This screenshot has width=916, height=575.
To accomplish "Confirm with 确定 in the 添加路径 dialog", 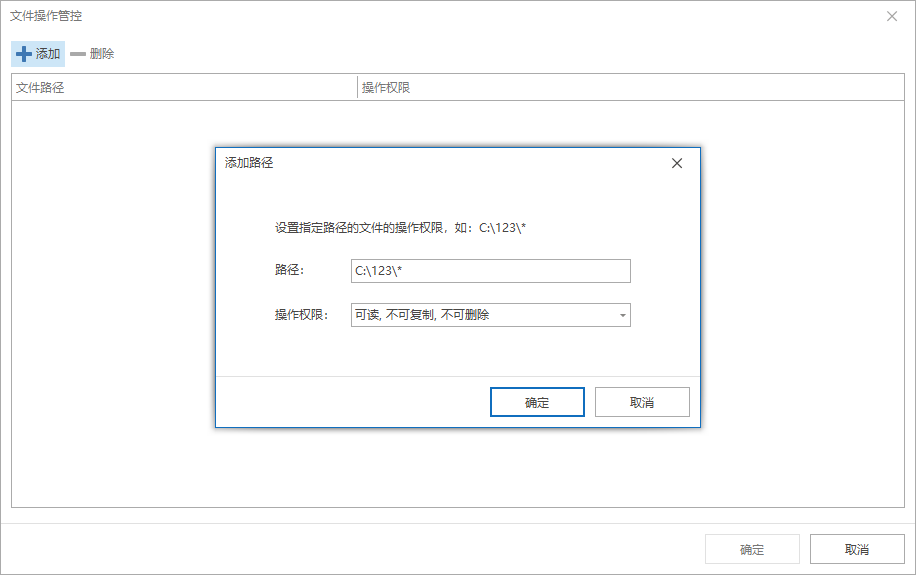I will pos(537,402).
